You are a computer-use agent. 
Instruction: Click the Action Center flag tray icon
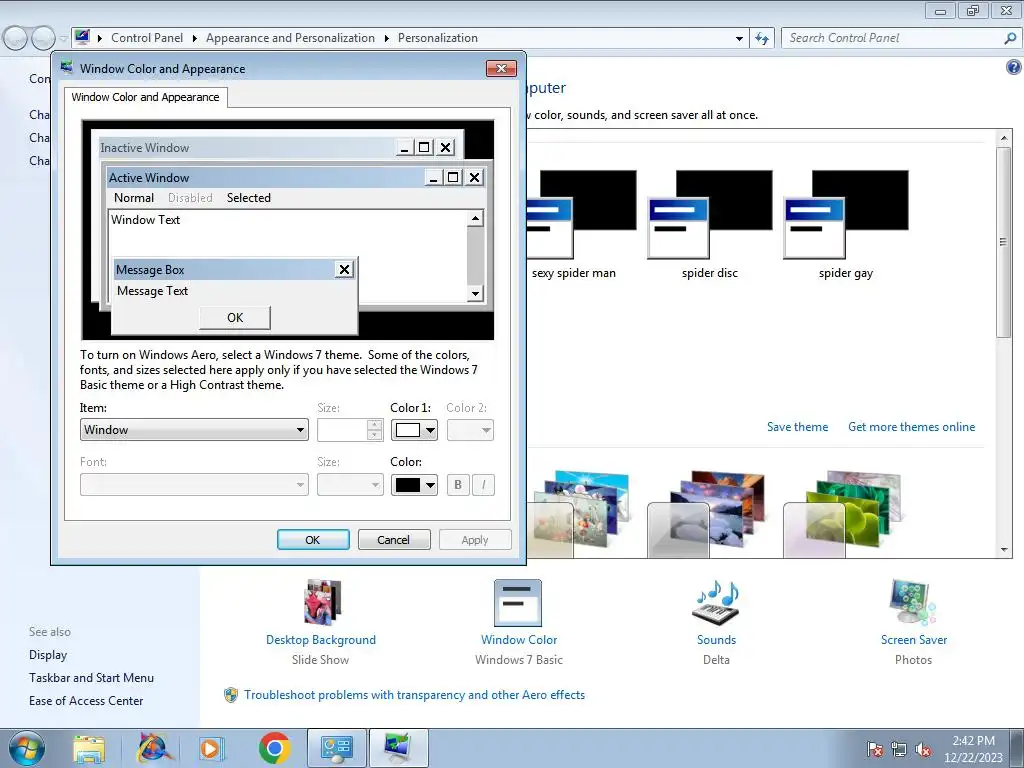click(x=874, y=750)
